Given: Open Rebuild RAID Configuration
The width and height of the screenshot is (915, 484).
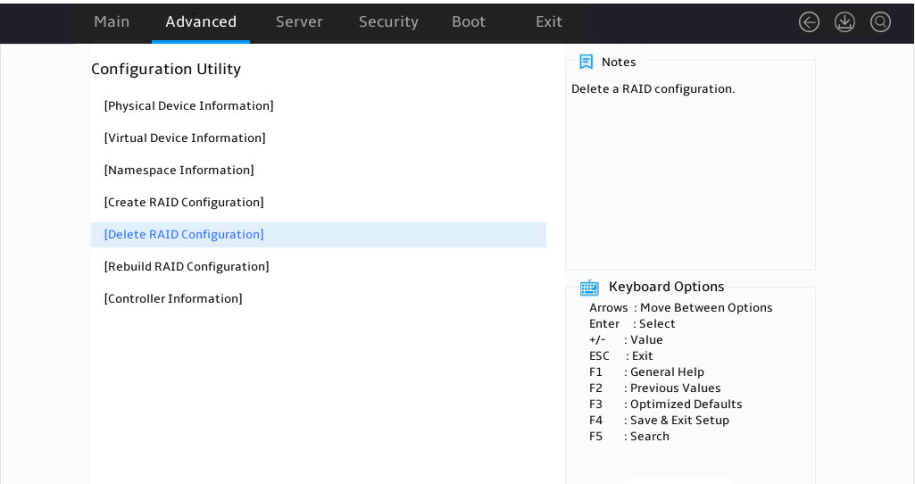Looking at the screenshot, I should (x=186, y=266).
